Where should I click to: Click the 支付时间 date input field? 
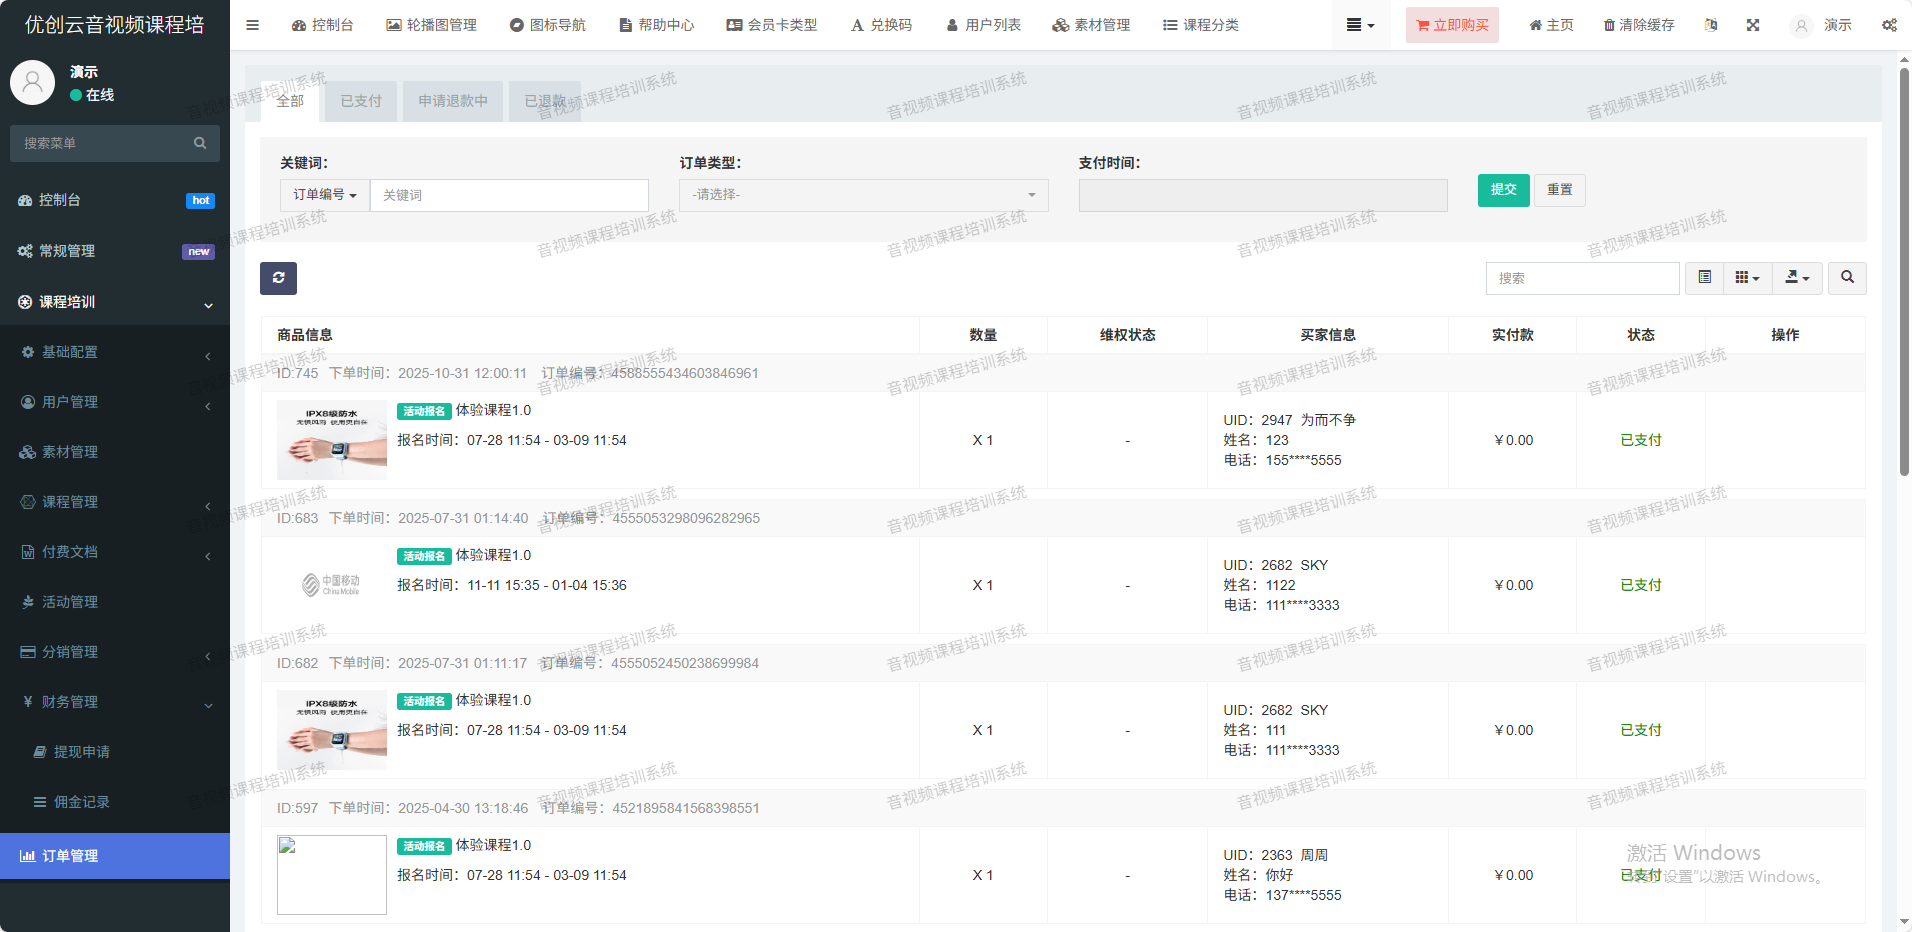click(1262, 195)
